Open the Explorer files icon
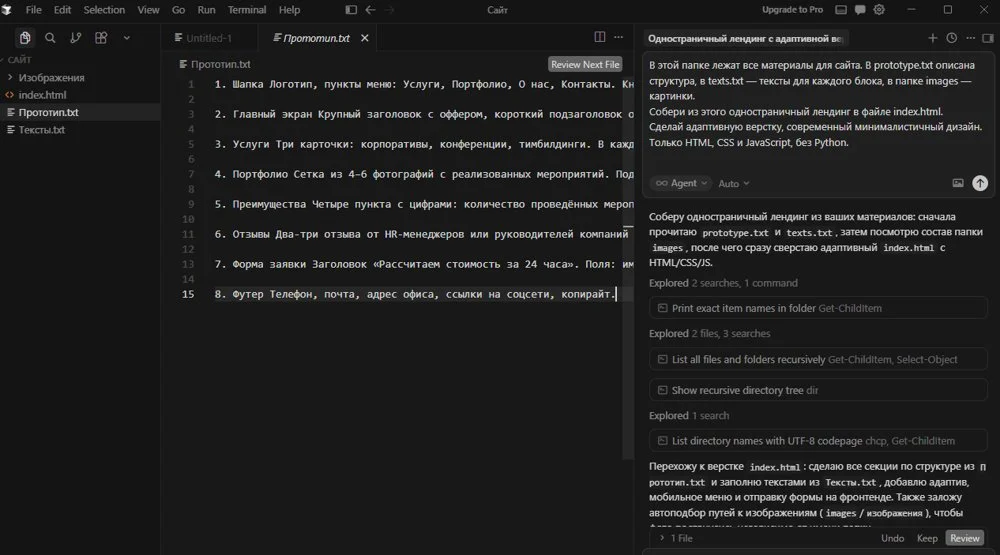Viewport: 1000px width, 555px height. tap(25, 38)
